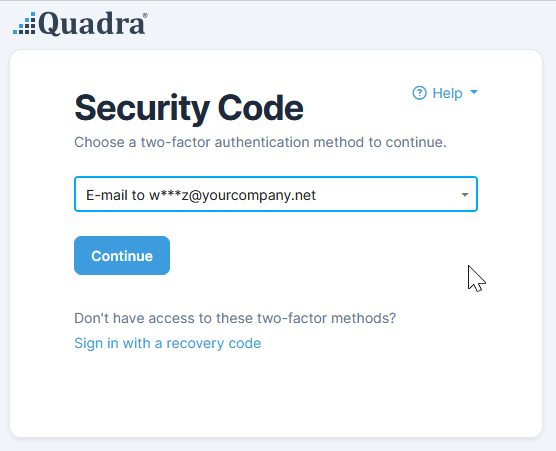This screenshot has width=556, height=451.
Task: Click the Quadra dotted bars logo icon
Action: click(x=24, y=23)
